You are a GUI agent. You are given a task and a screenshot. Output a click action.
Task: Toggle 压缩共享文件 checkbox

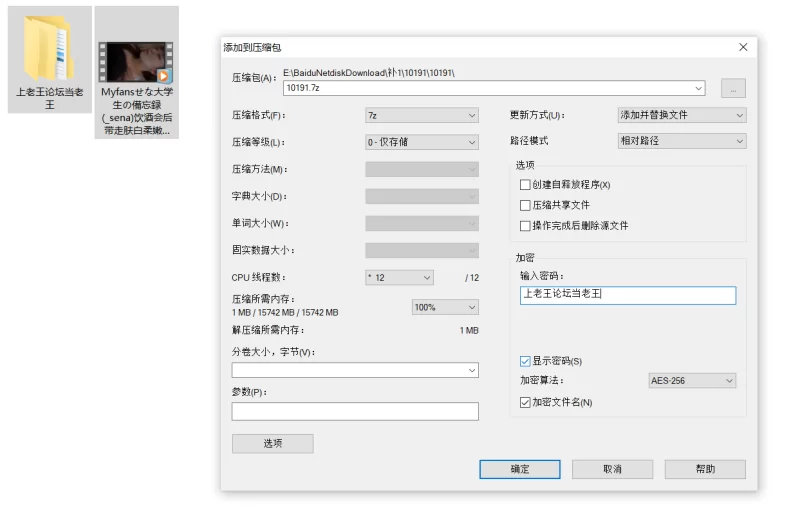pos(525,205)
